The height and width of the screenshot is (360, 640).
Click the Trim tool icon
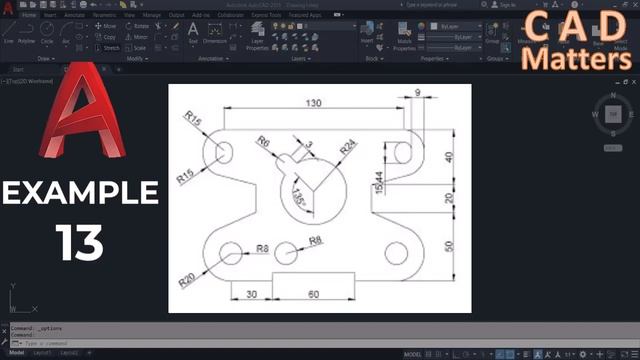click(158, 26)
